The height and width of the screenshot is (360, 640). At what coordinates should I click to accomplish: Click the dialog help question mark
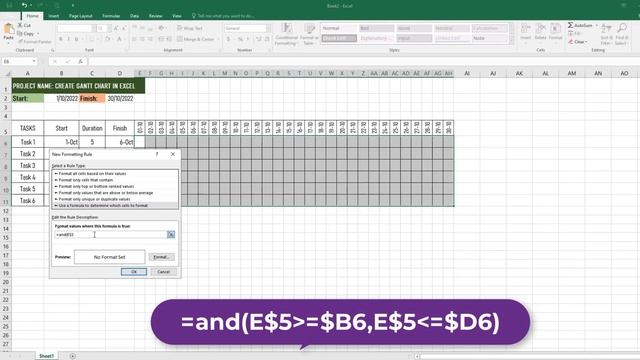[x=157, y=154]
